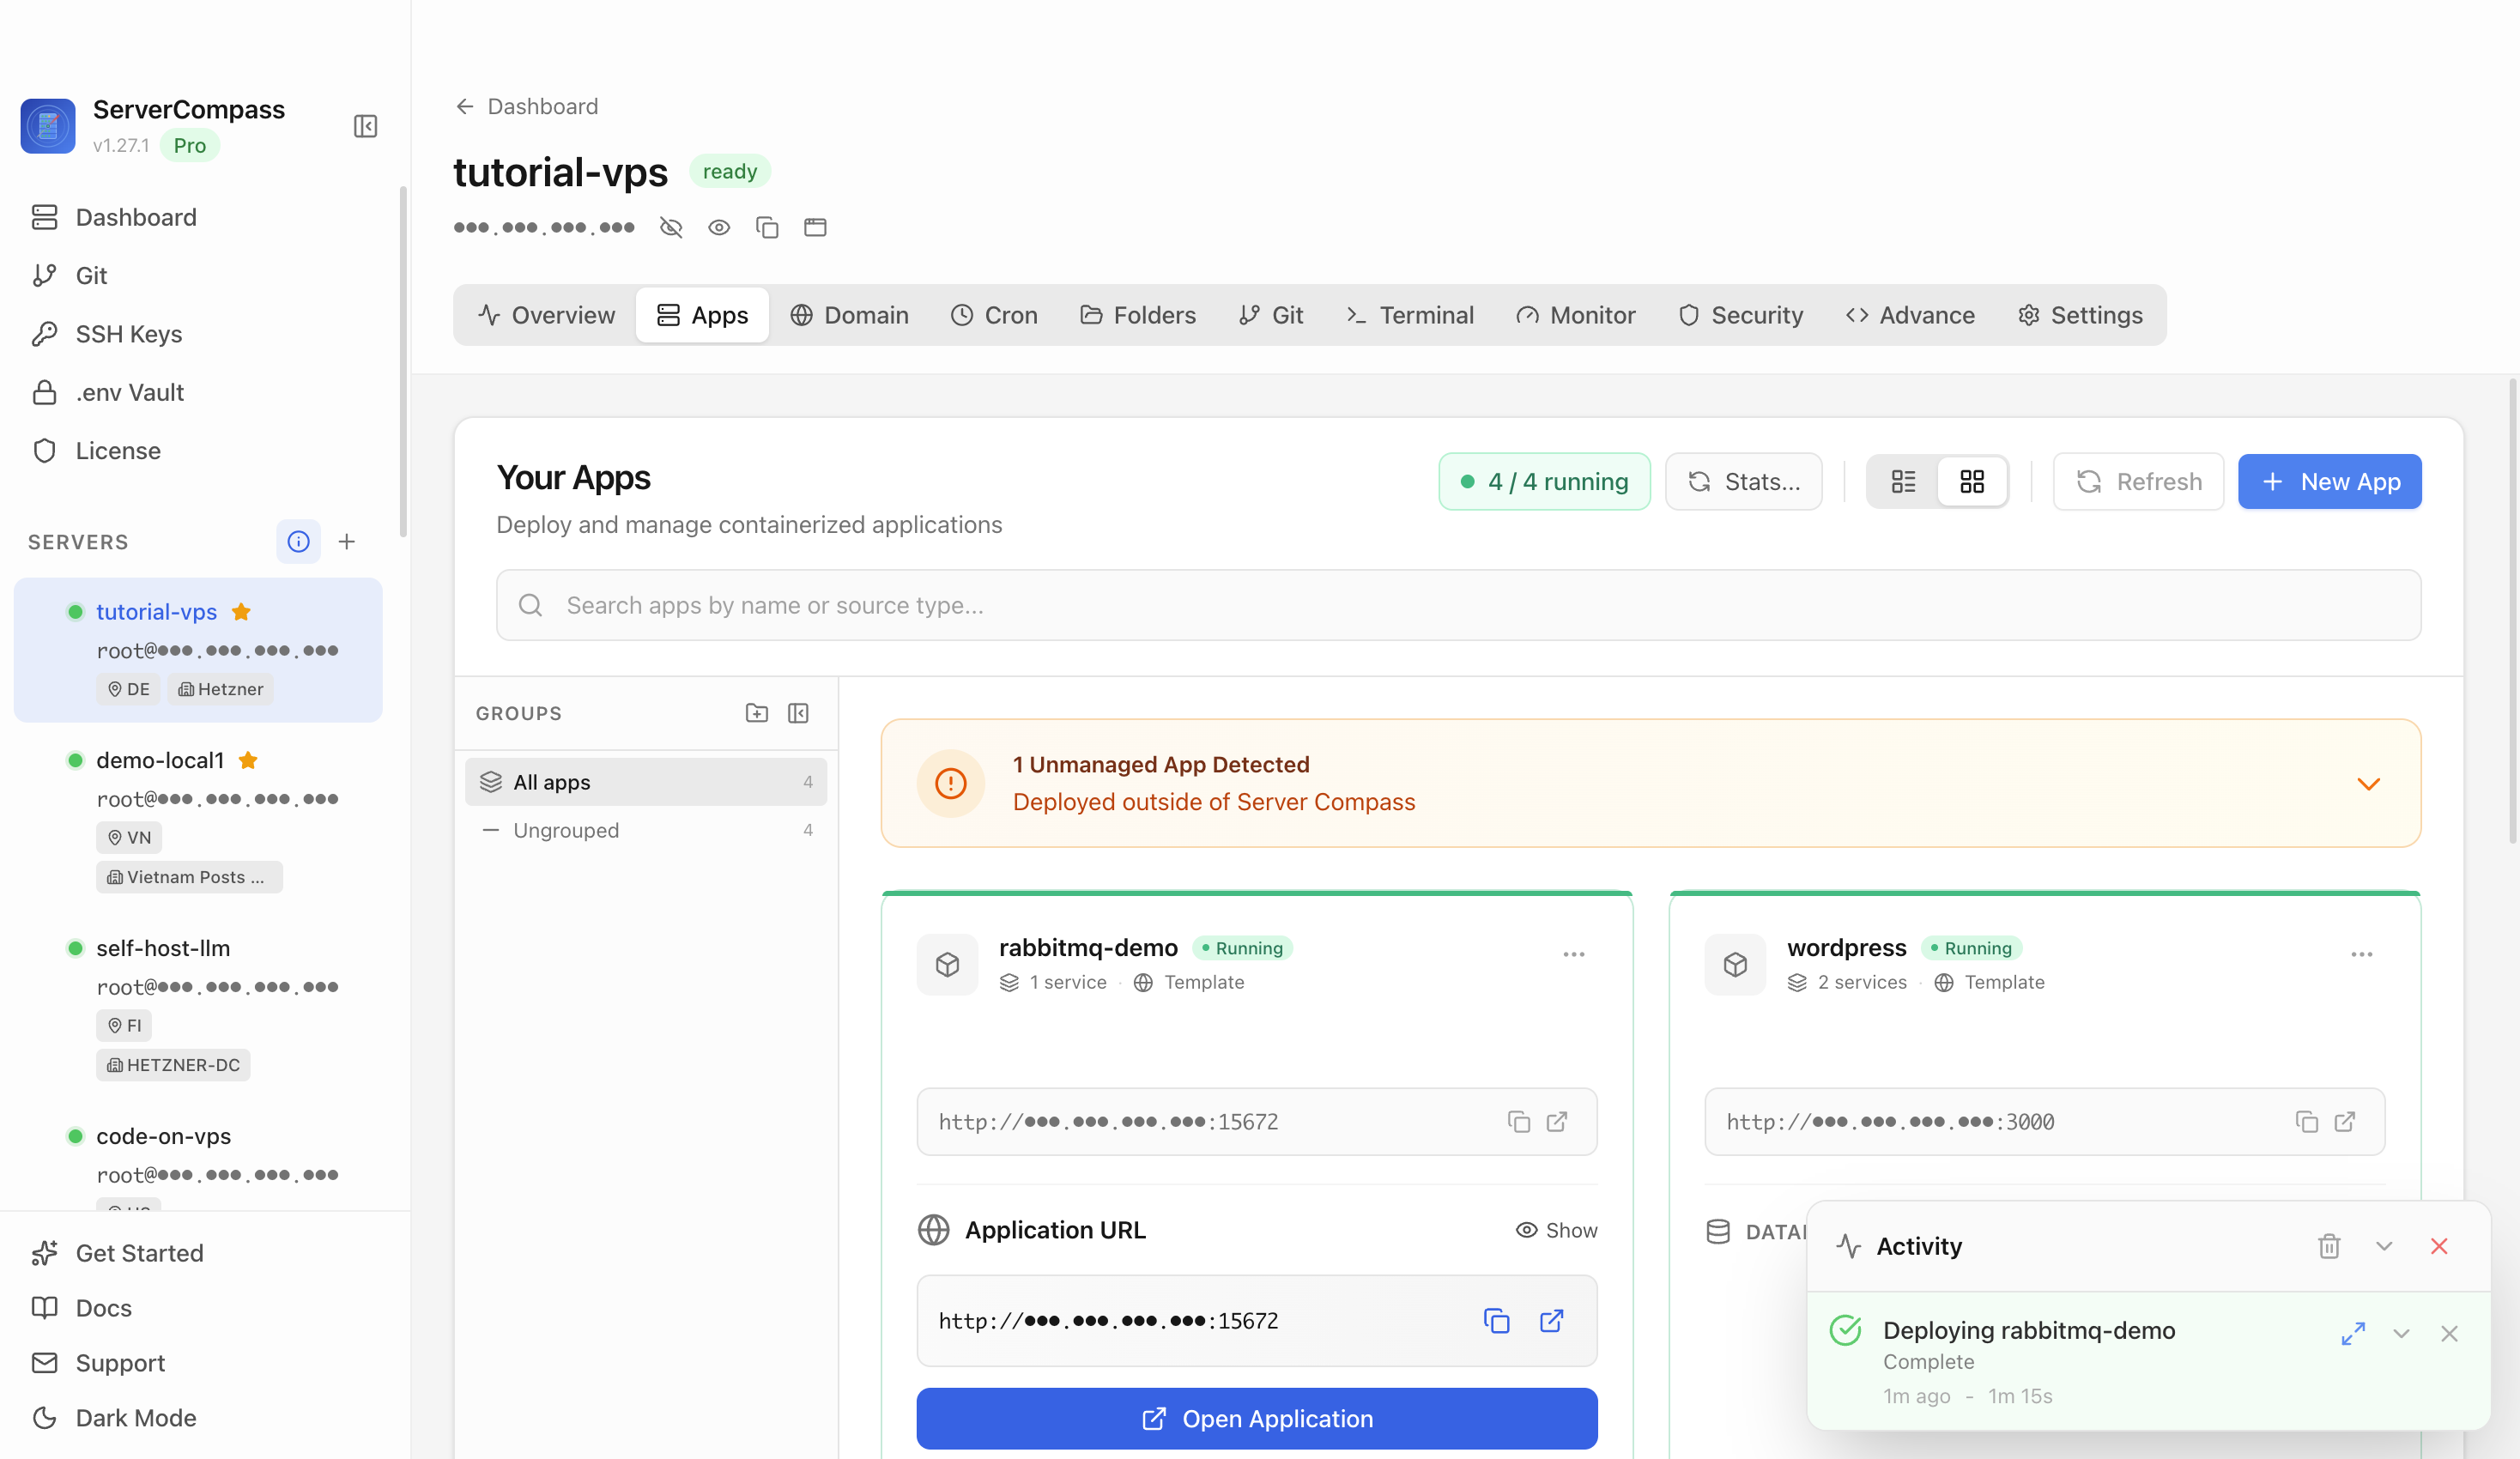2520x1459 pixels.
Task: Switch to the server Git tab
Action: click(1271, 315)
